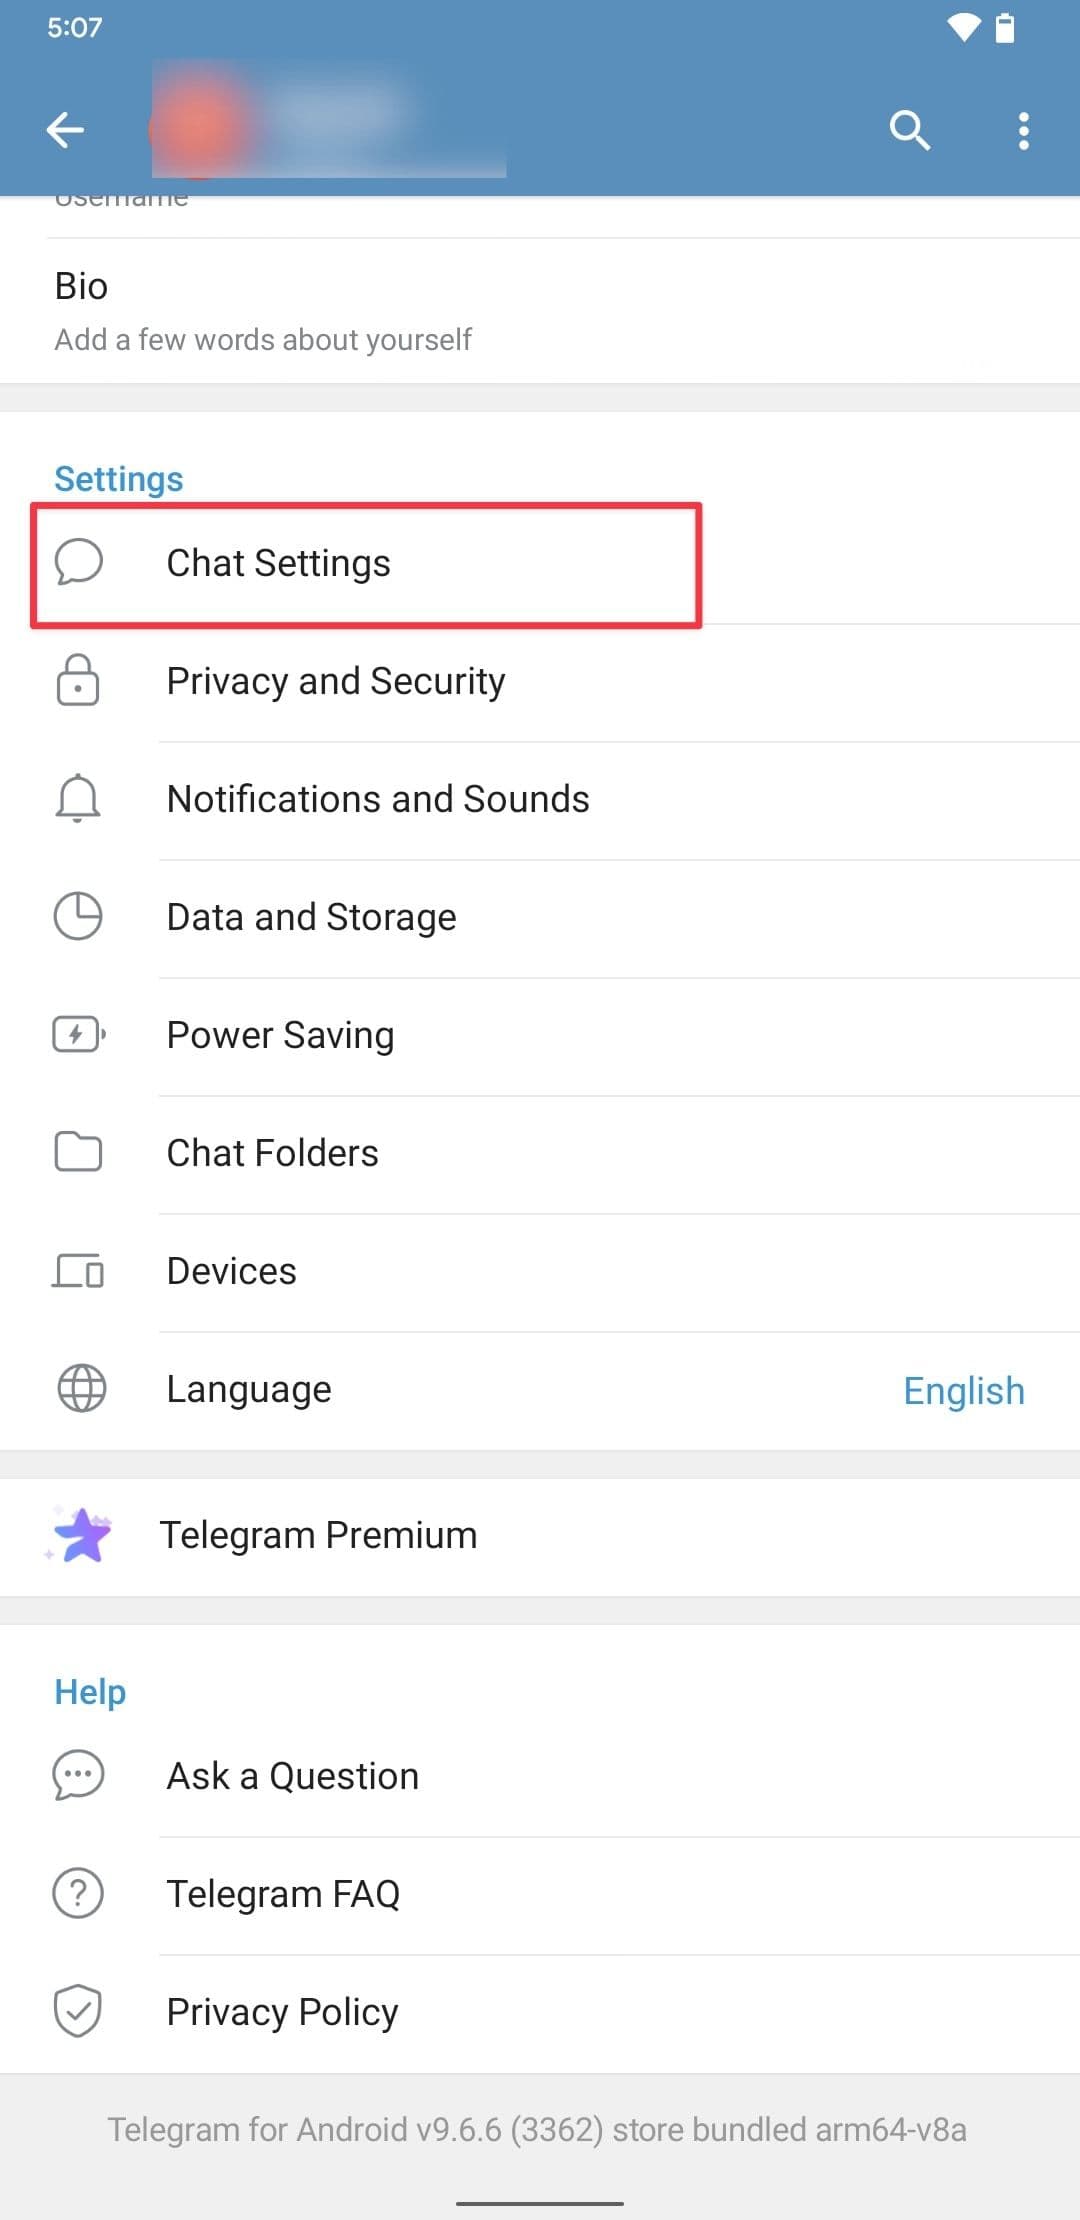
Task: Open Chat Settings
Action: [278, 564]
